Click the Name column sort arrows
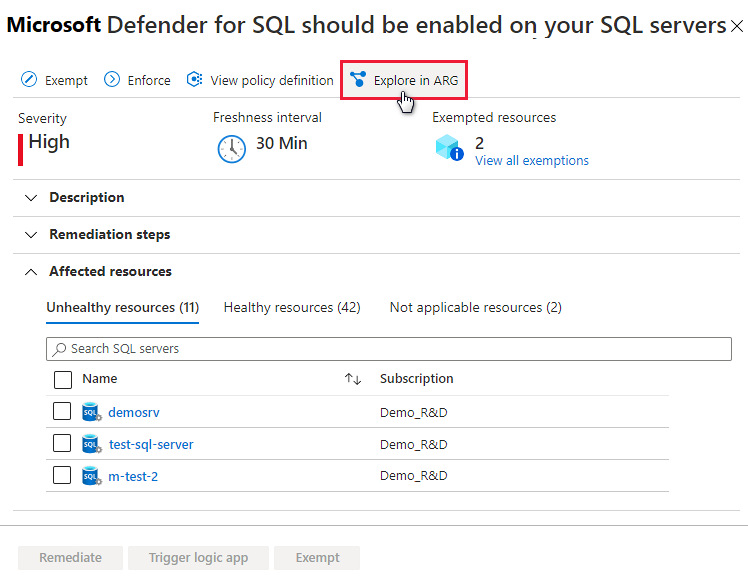 pyautogui.click(x=352, y=379)
